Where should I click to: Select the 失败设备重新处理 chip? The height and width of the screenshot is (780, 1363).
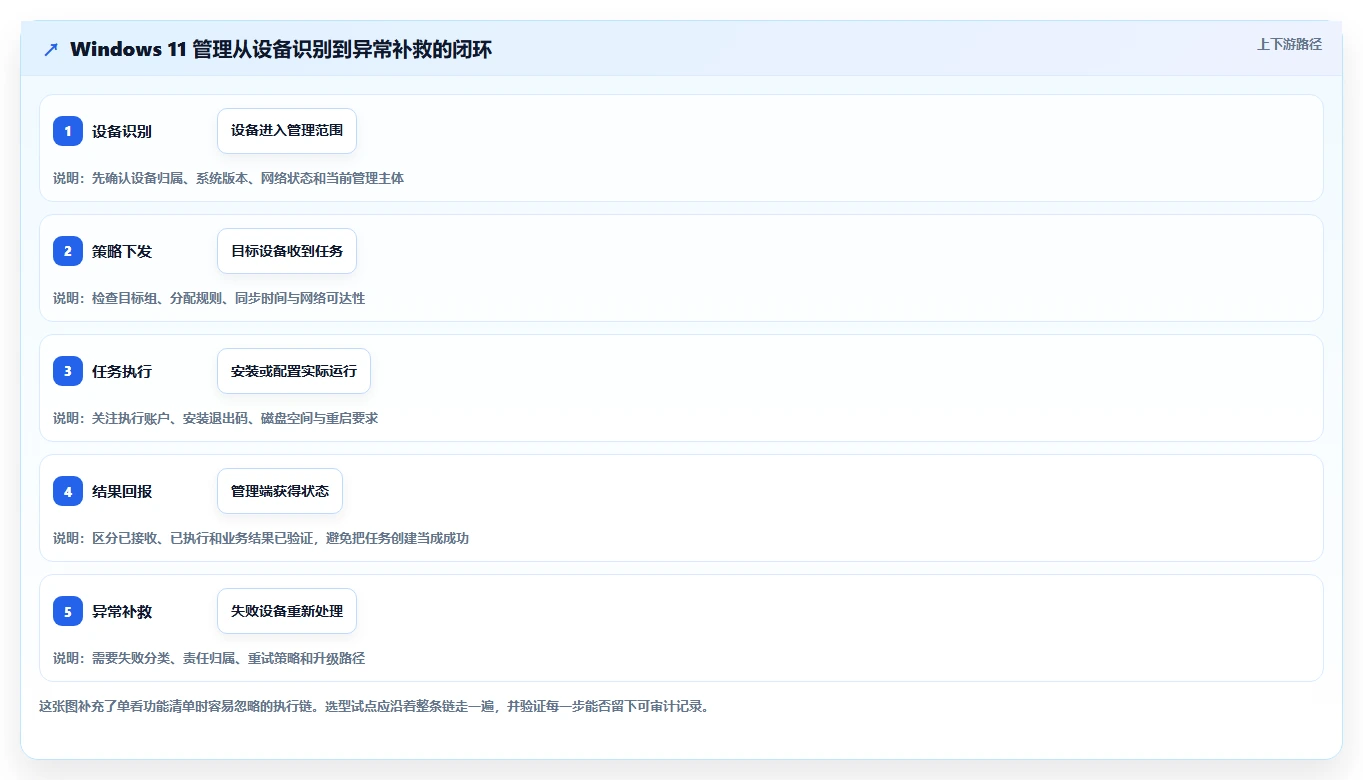[287, 611]
